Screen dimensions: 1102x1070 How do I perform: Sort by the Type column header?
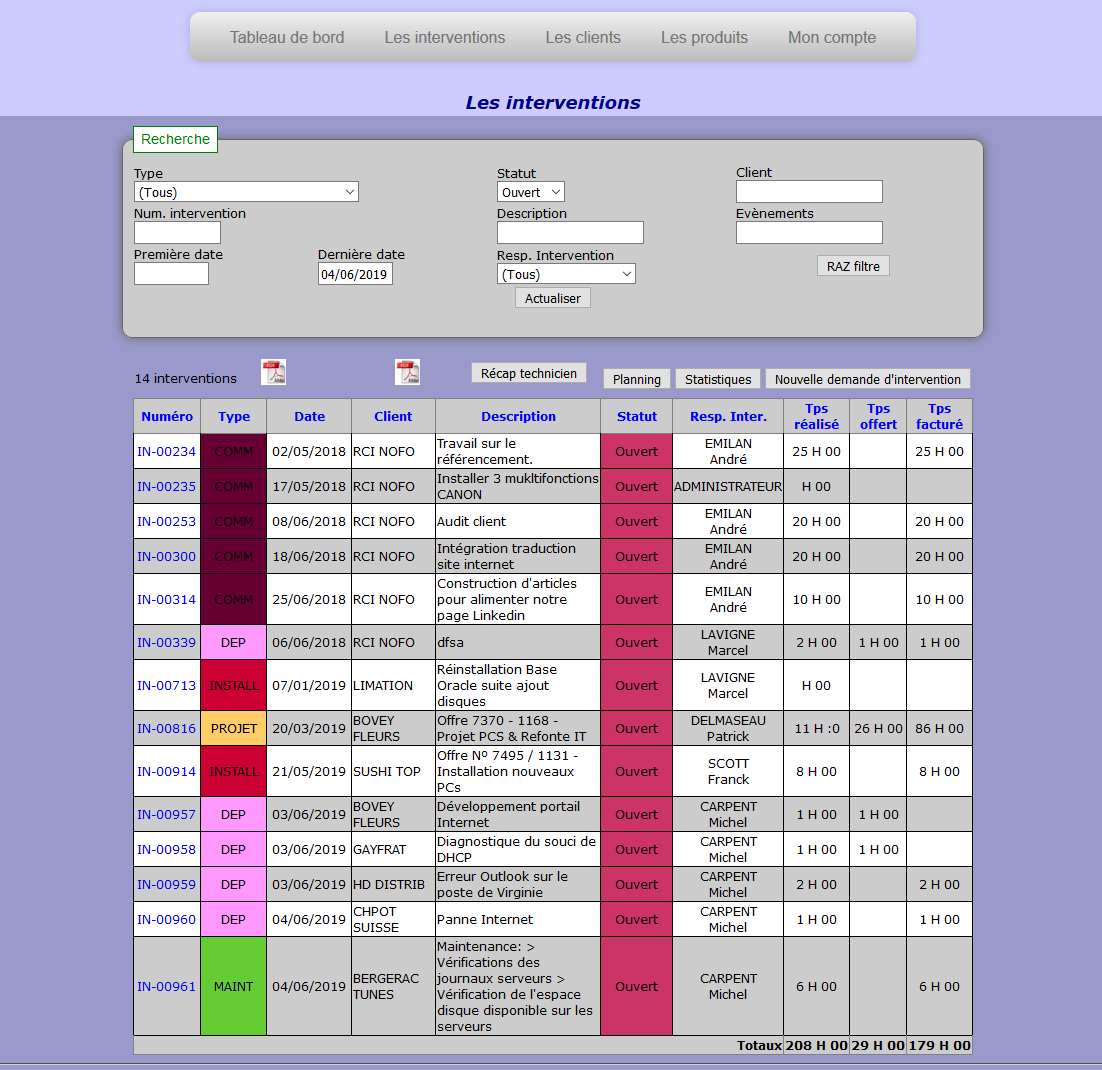[234, 416]
